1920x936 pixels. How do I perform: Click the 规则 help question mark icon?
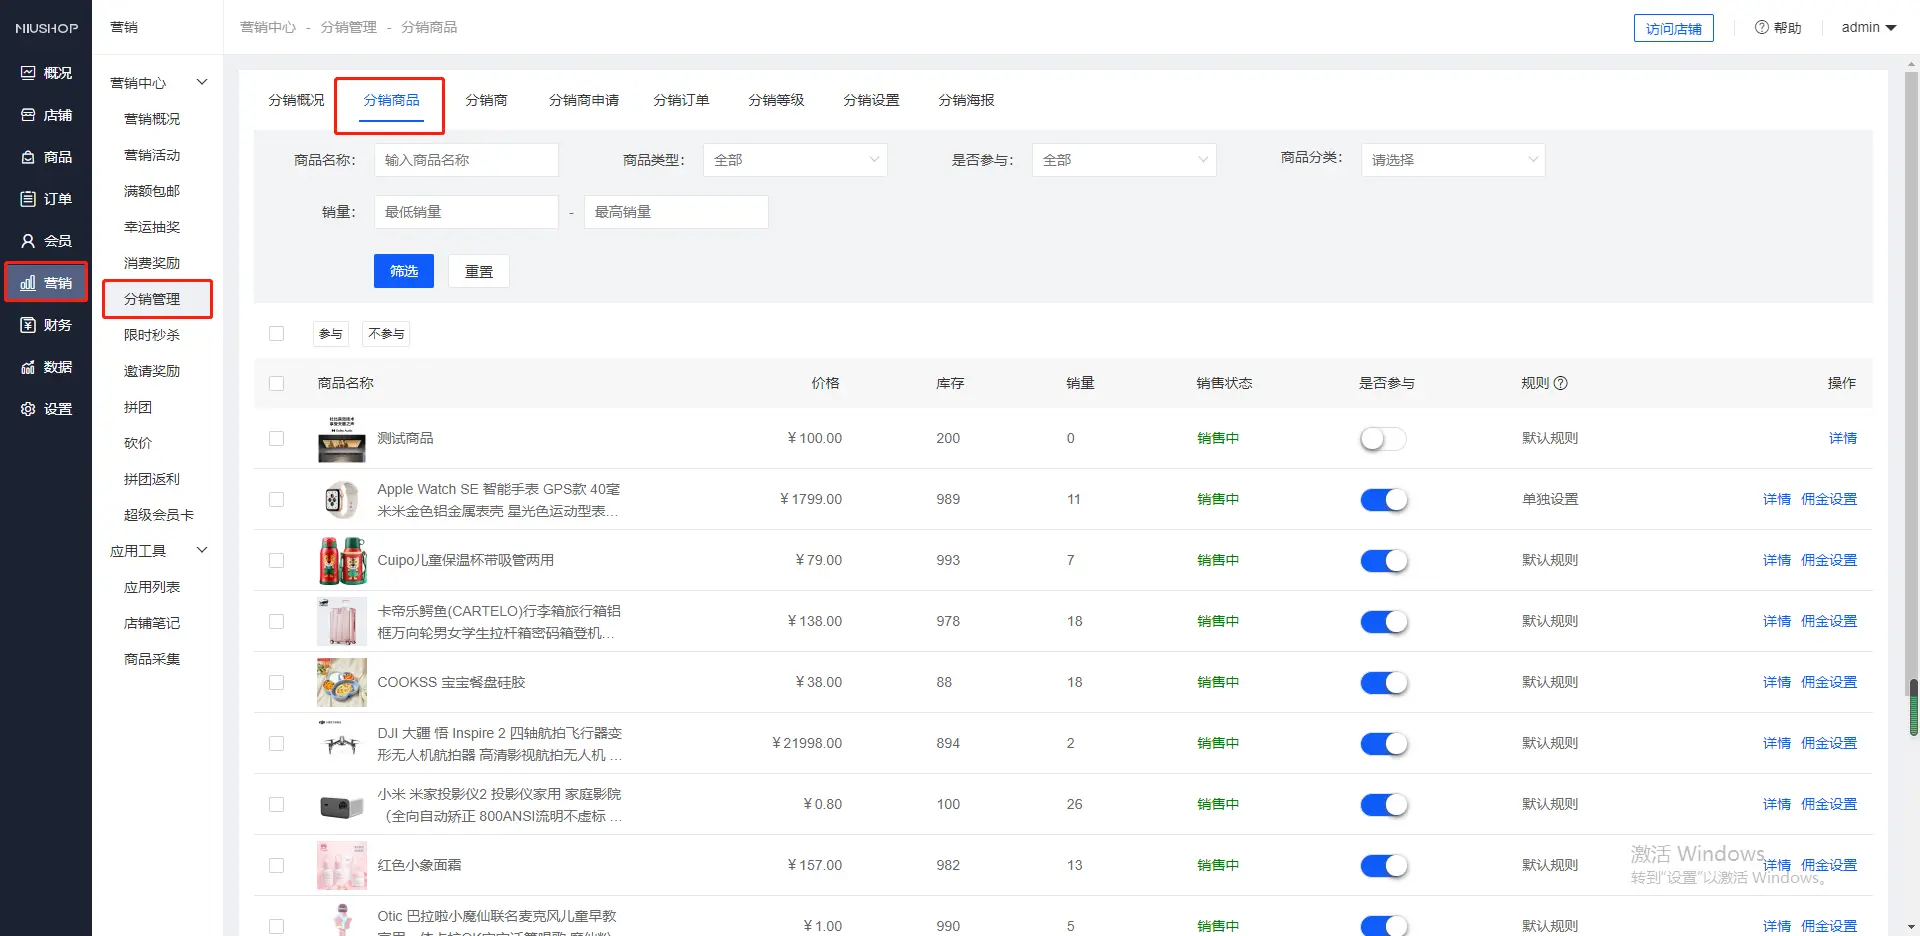(1561, 383)
